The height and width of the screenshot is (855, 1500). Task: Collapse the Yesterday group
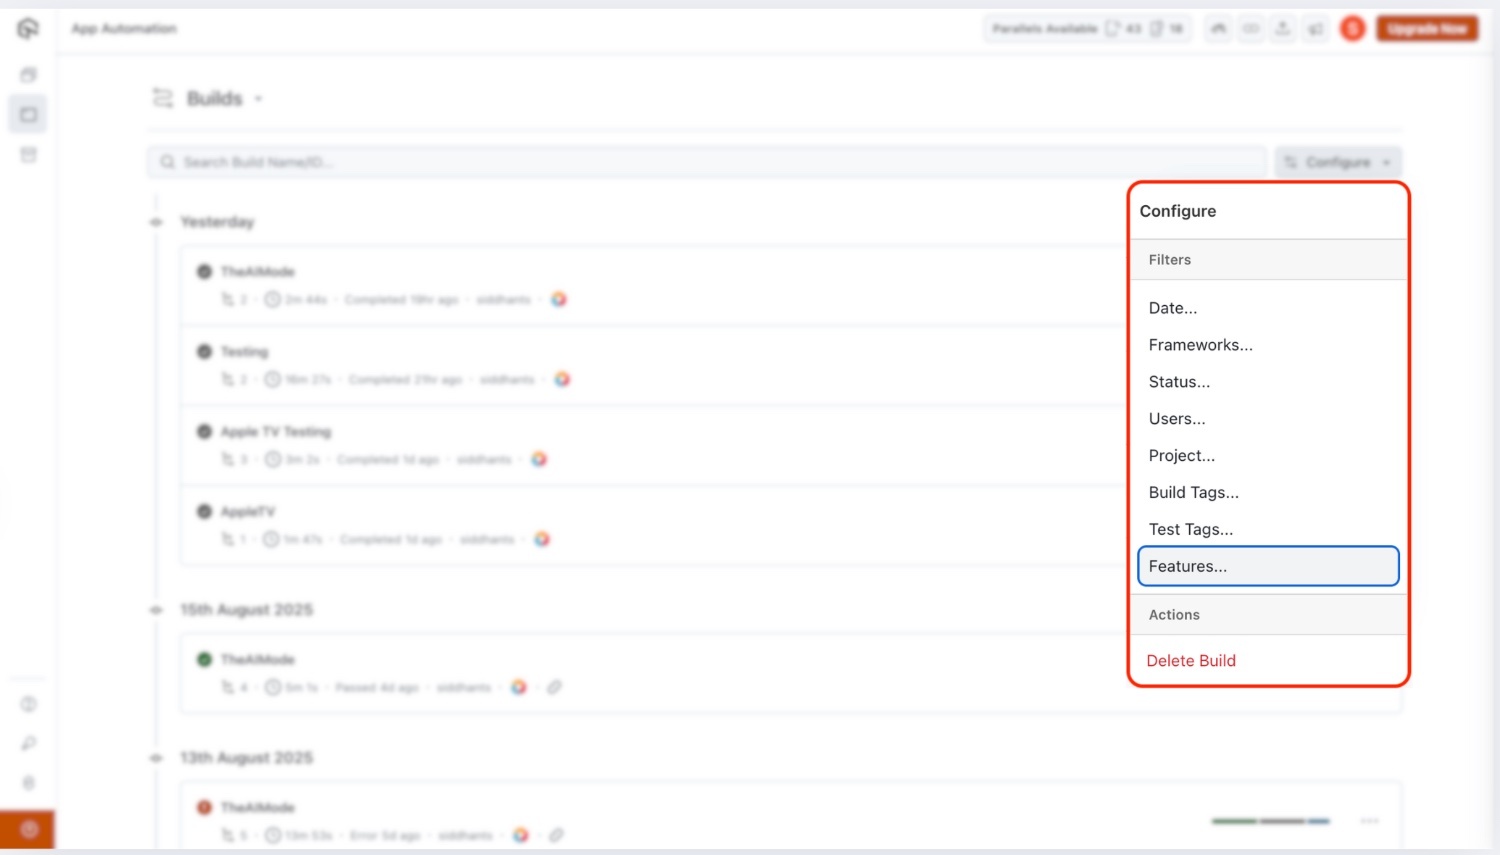pyautogui.click(x=156, y=222)
